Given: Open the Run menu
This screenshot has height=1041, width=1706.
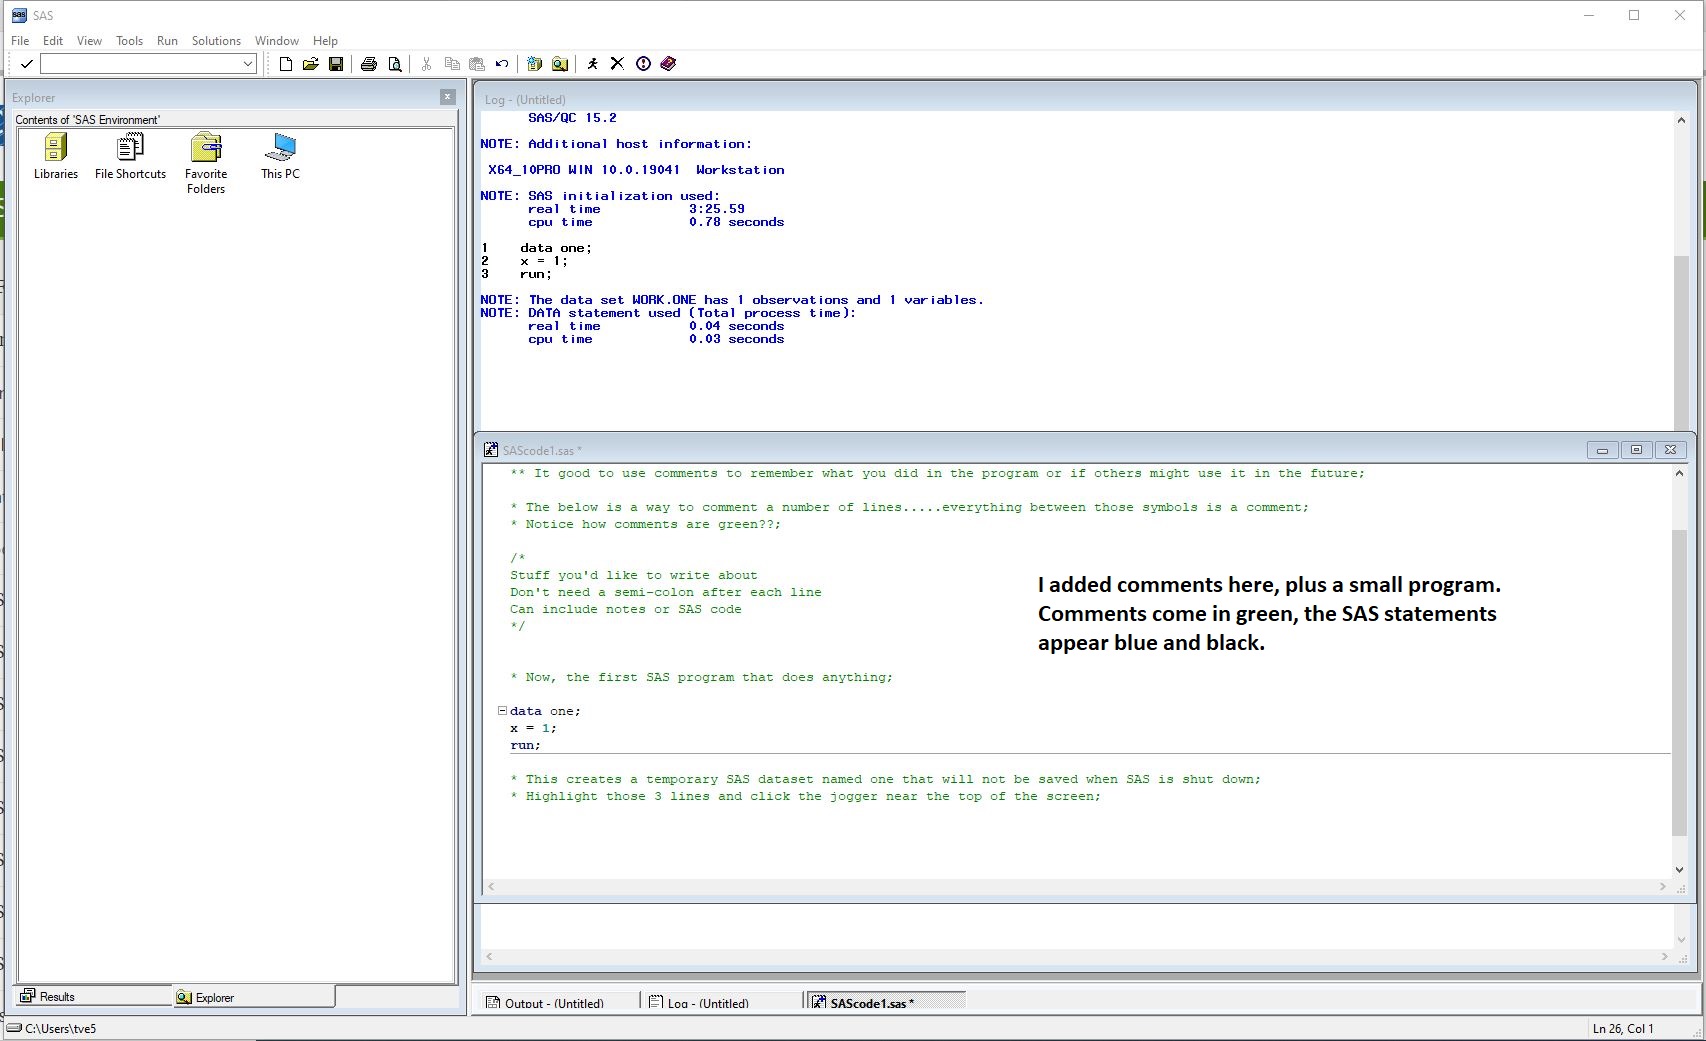Looking at the screenshot, I should tap(167, 41).
